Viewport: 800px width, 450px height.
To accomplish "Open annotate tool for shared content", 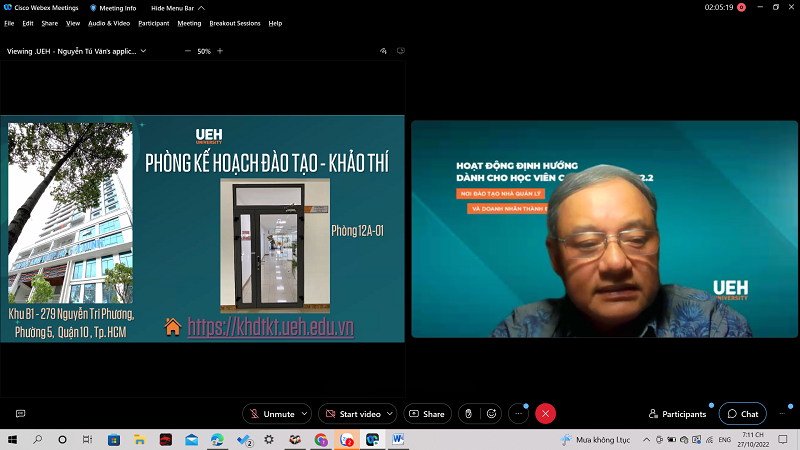I will pyautogui.click(x=383, y=51).
